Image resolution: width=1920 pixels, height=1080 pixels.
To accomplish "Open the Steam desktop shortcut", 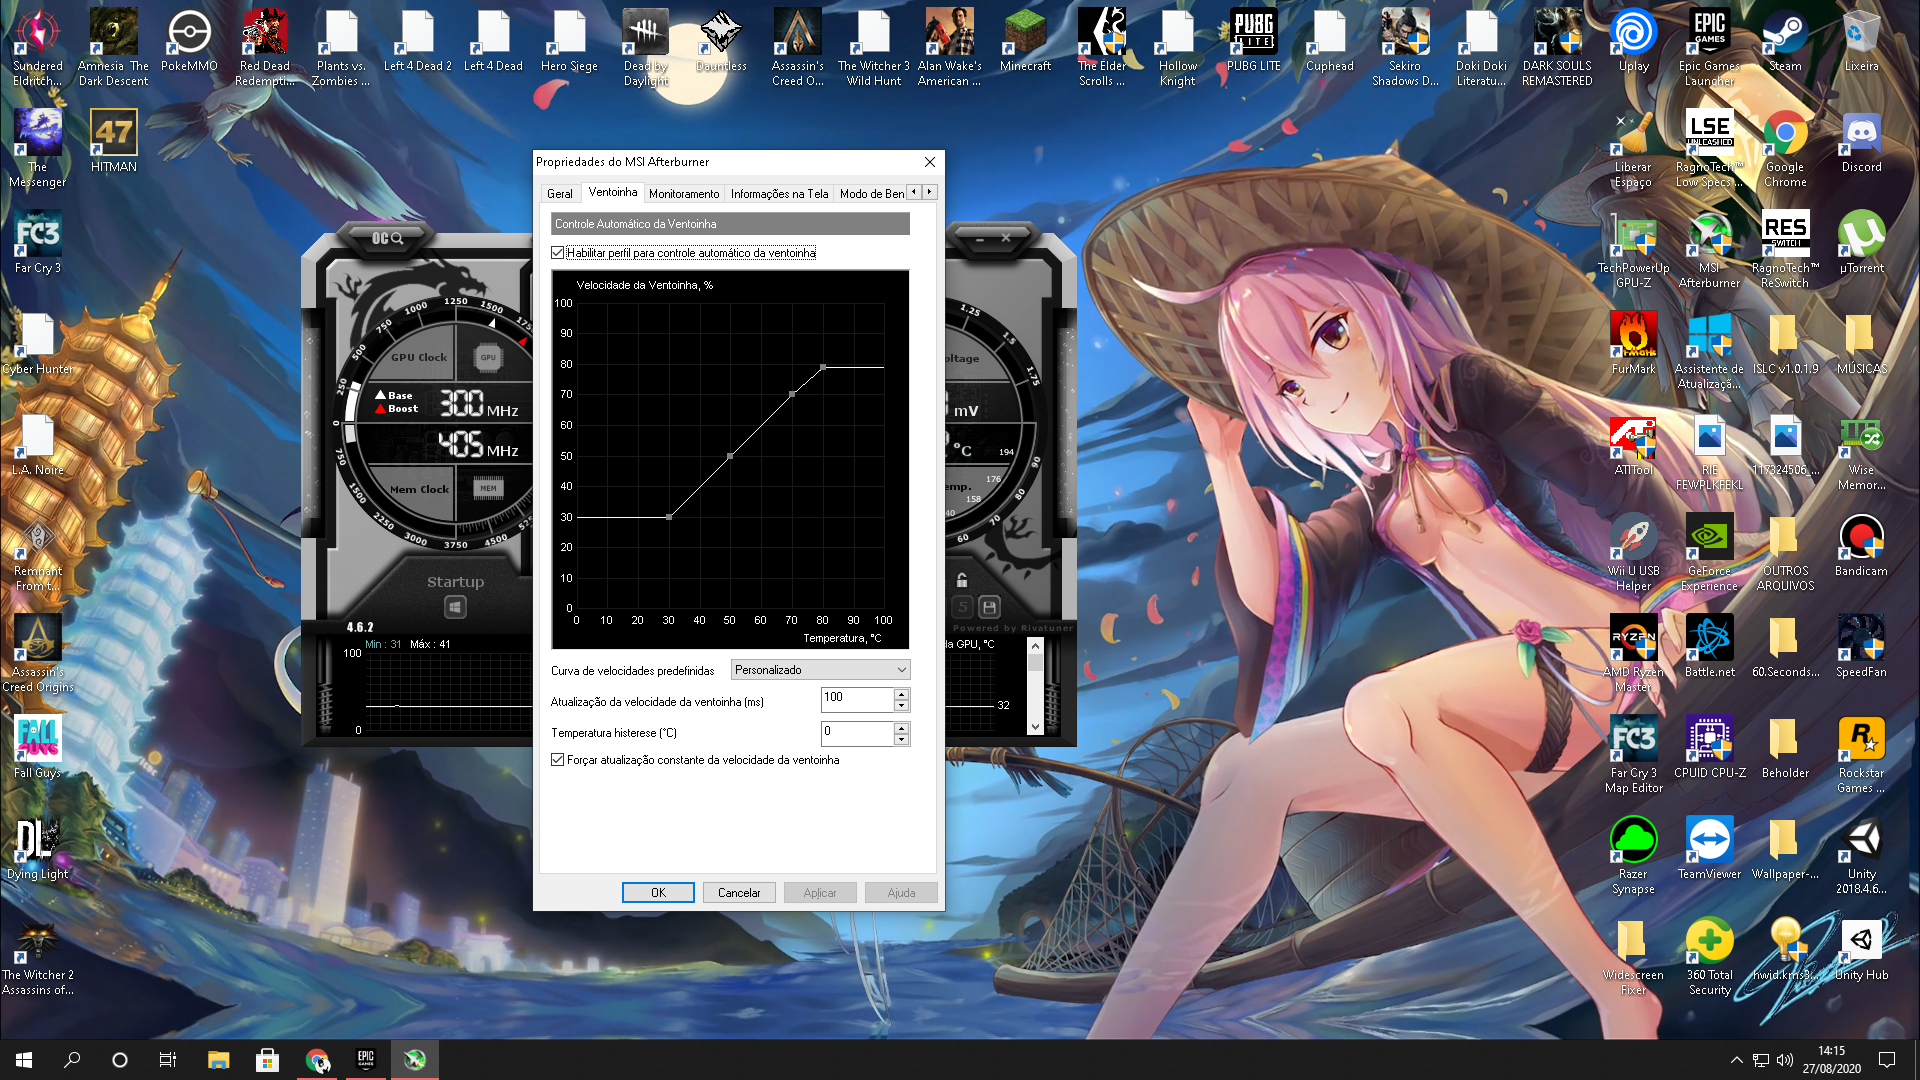I will click(1785, 42).
